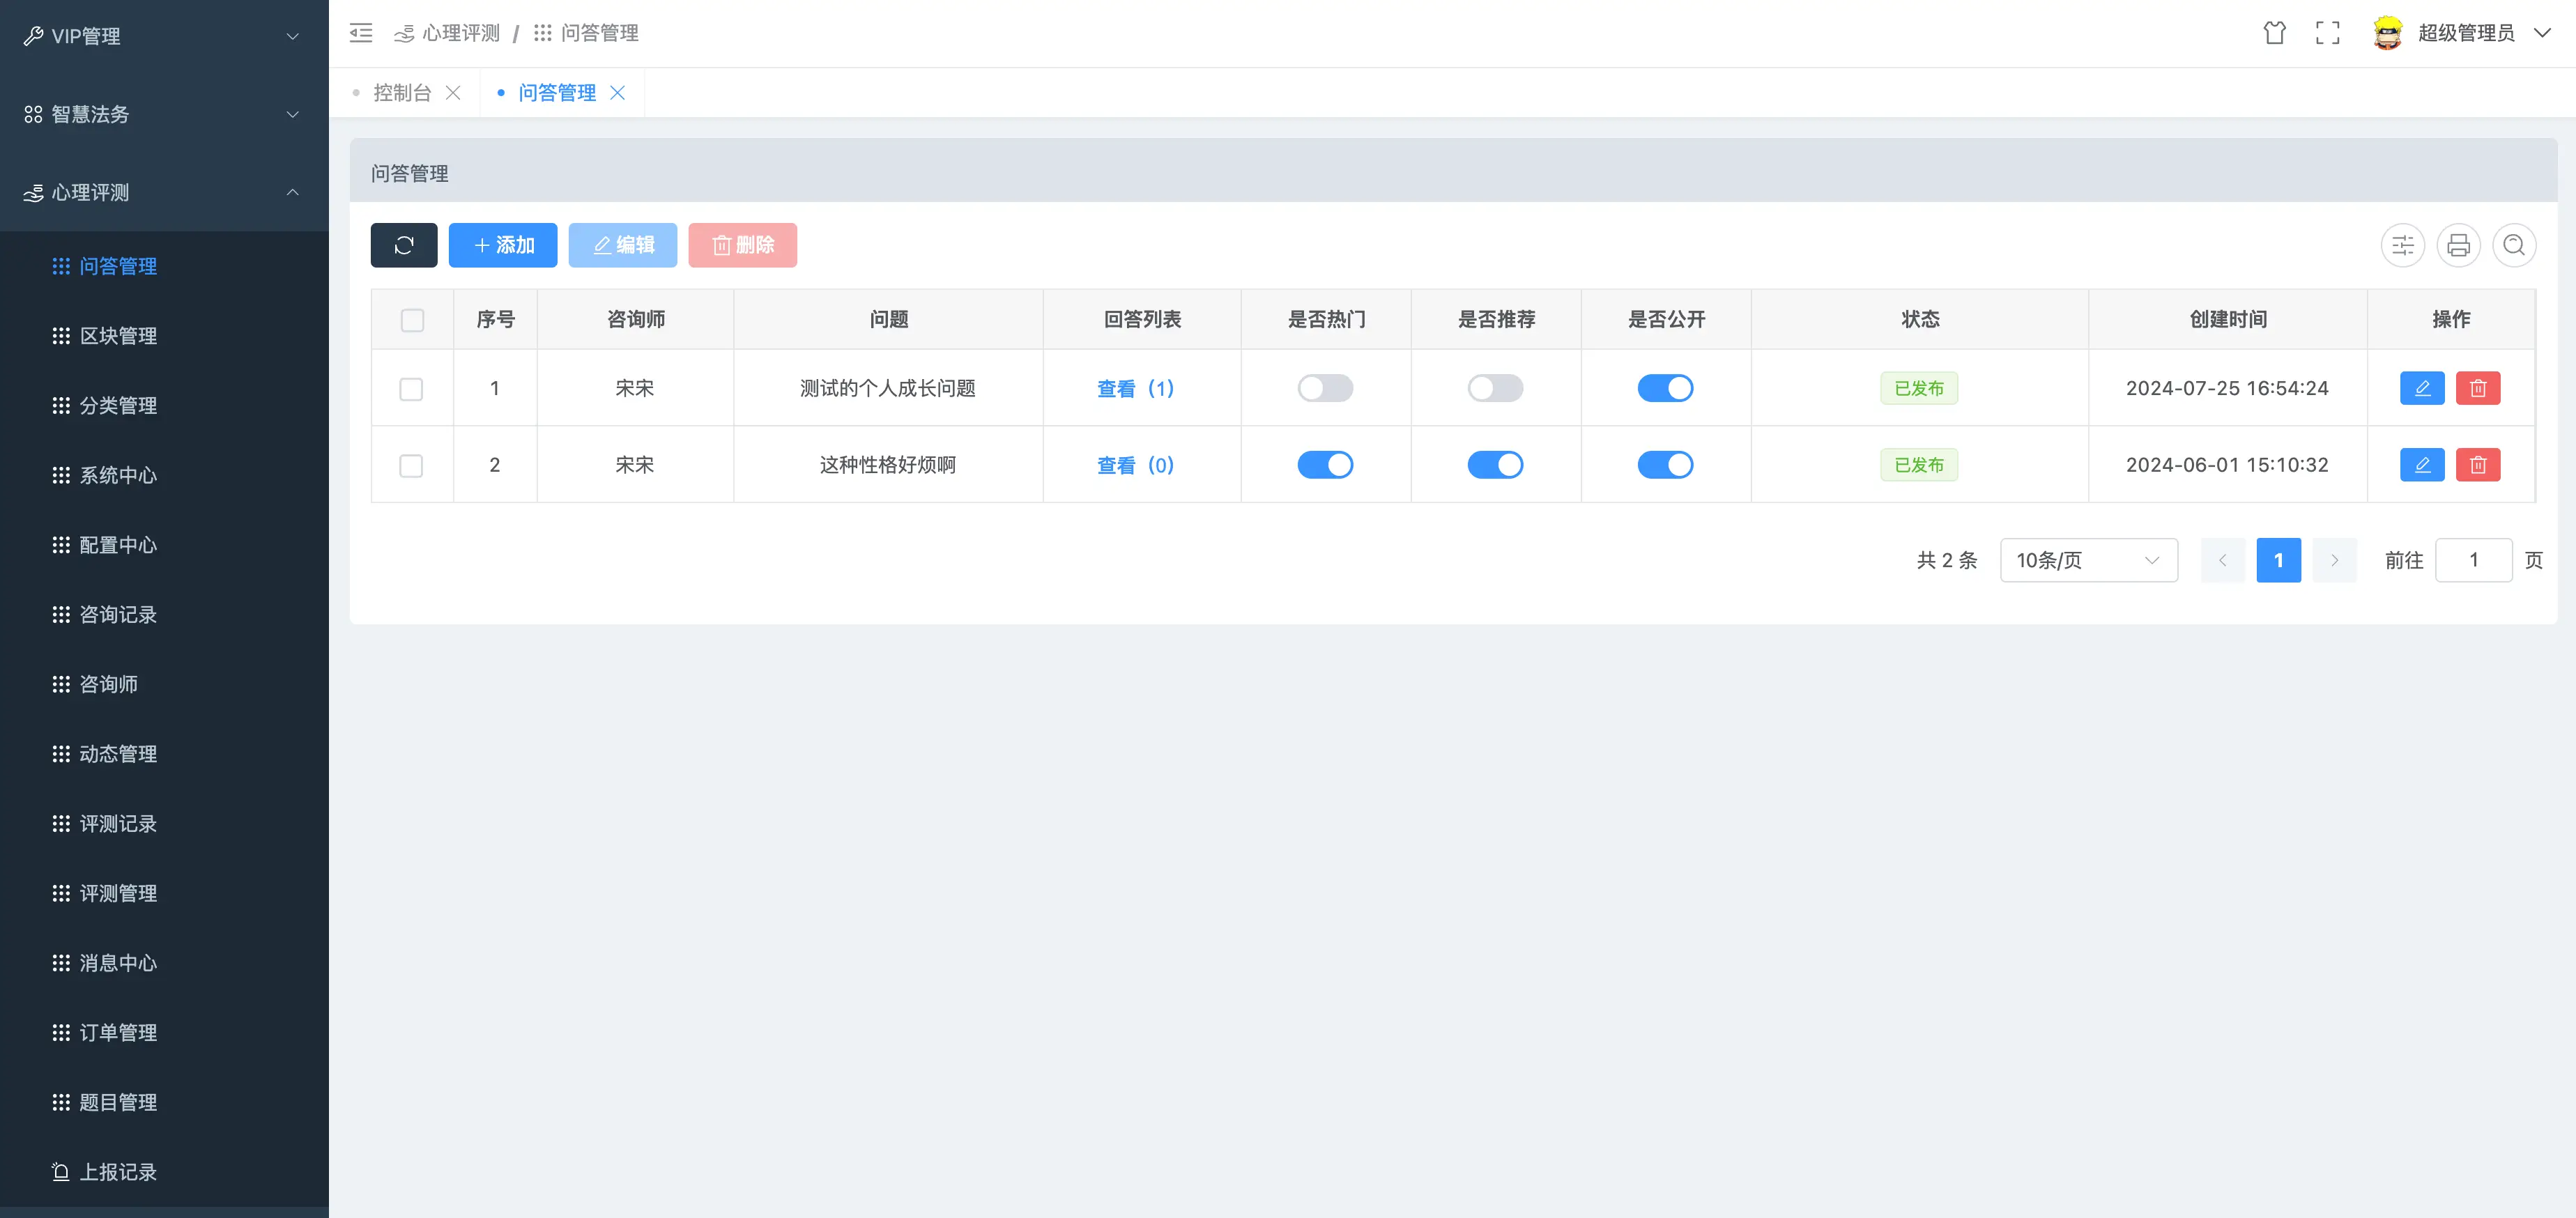The width and height of the screenshot is (2576, 1218).
Task: Select the 问答管理 tab
Action: (x=557, y=93)
